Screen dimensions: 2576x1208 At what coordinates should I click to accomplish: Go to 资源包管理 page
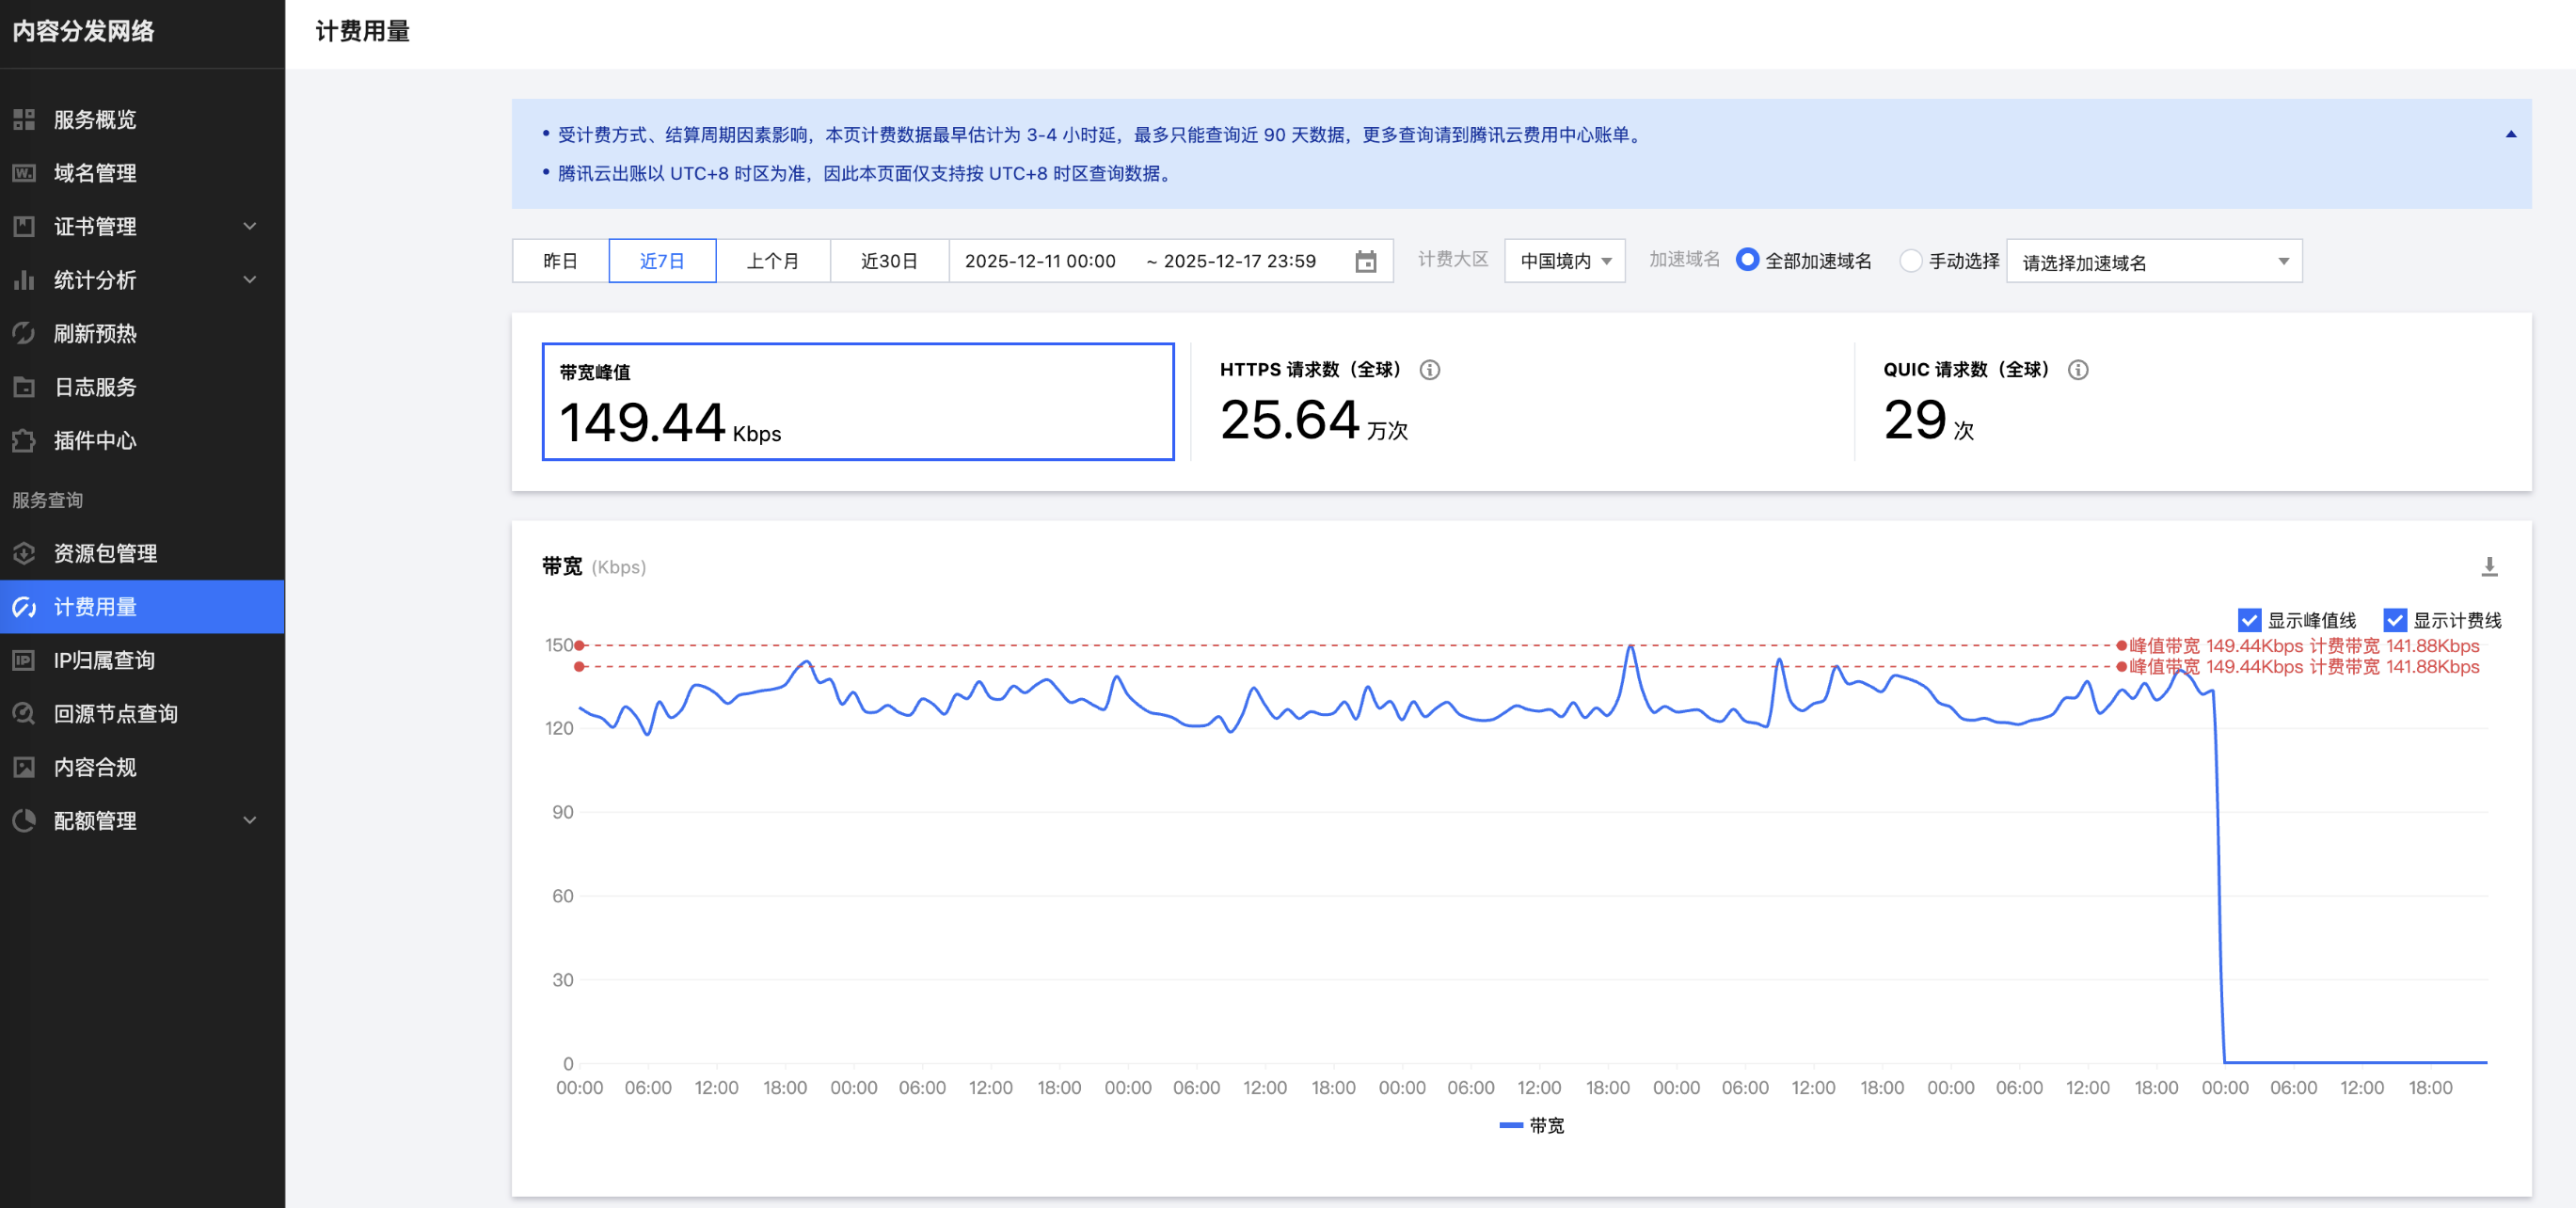pyautogui.click(x=105, y=554)
